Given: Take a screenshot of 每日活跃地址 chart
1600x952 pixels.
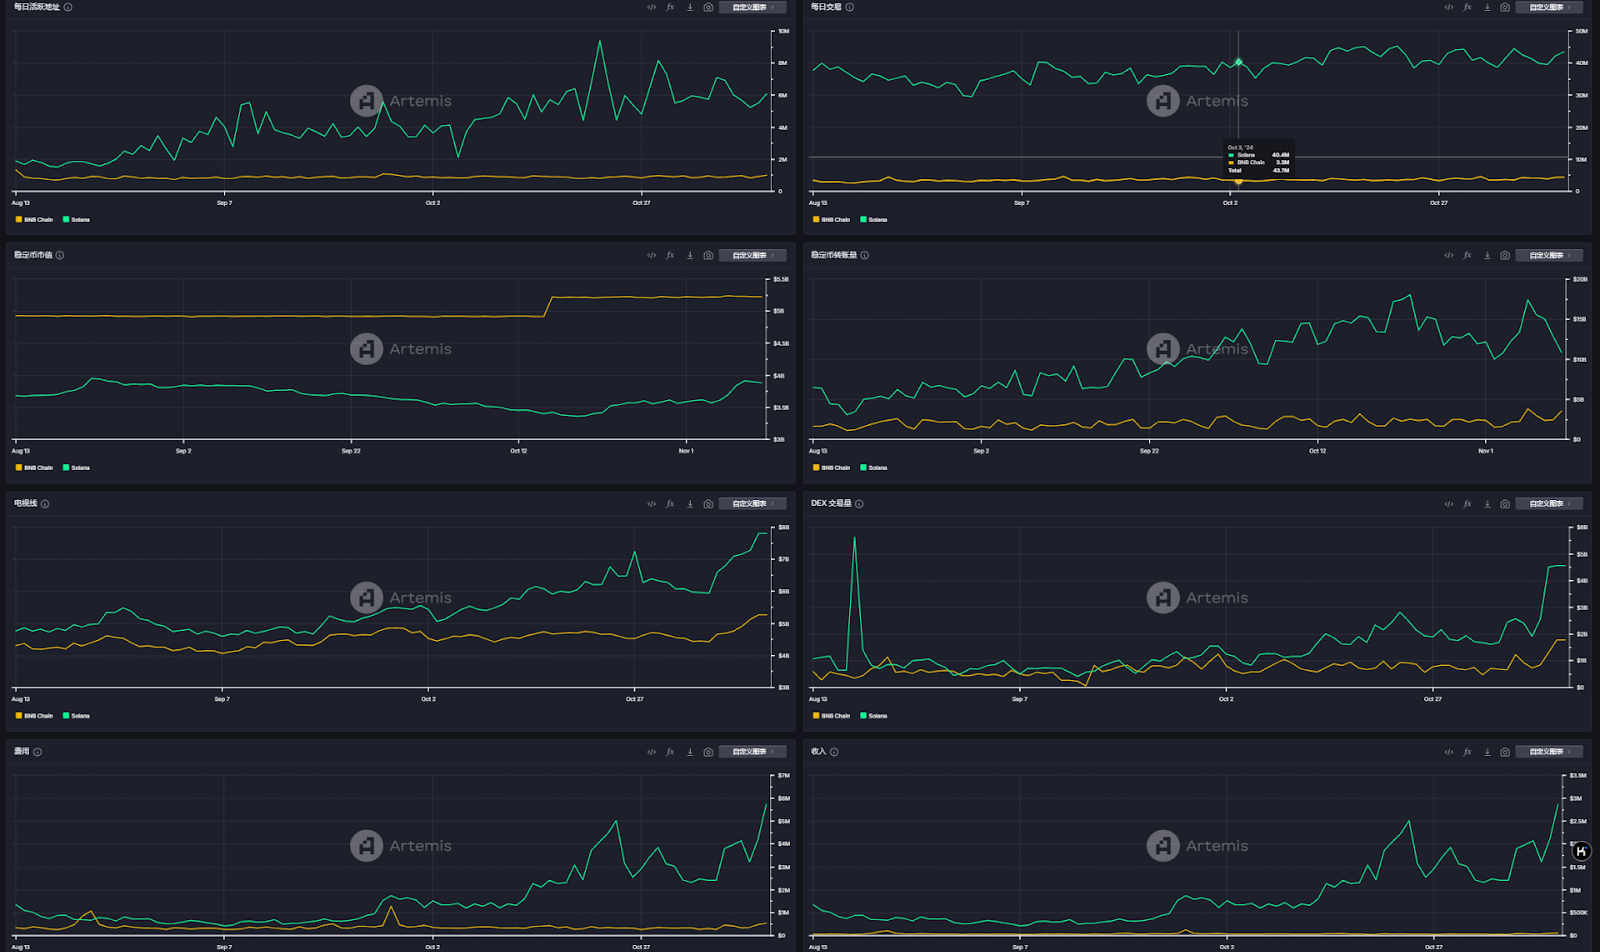Looking at the screenshot, I should coord(708,7).
